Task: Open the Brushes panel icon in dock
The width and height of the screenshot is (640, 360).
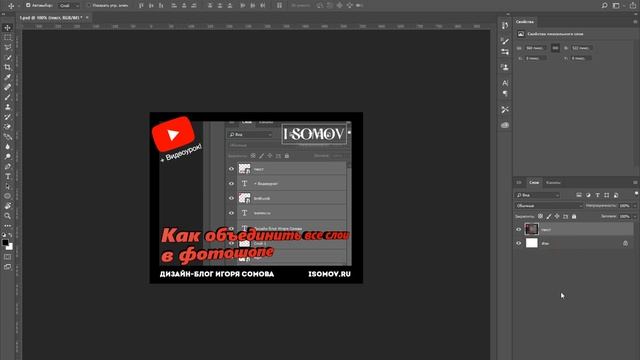Action: tap(505, 41)
